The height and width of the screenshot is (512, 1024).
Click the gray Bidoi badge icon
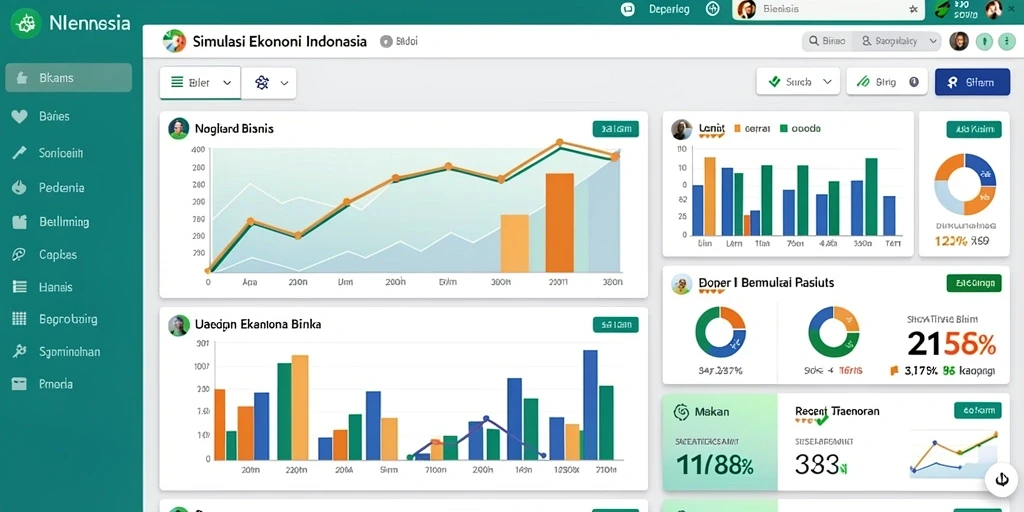[x=385, y=42]
